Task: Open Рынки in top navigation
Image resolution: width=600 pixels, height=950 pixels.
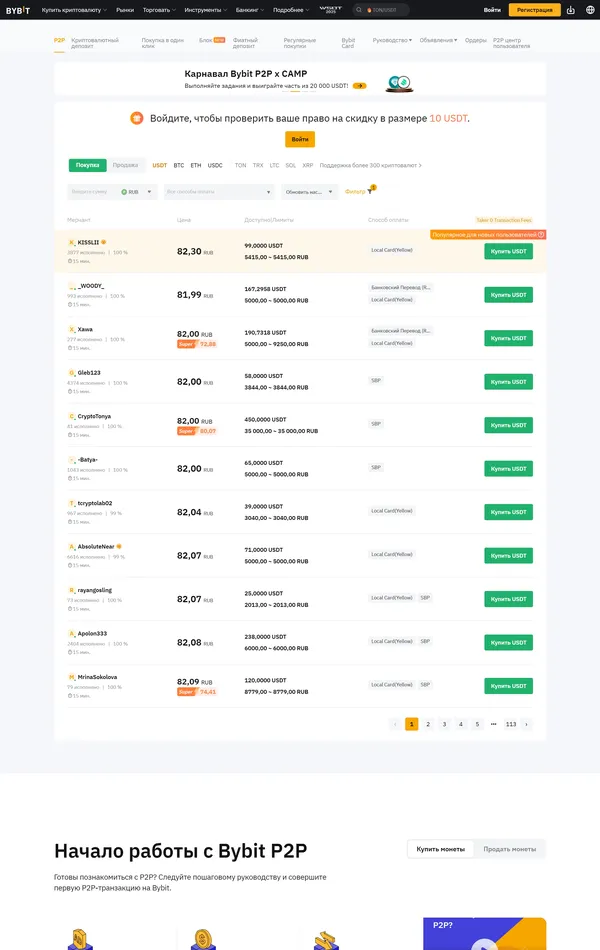Action: (125, 10)
